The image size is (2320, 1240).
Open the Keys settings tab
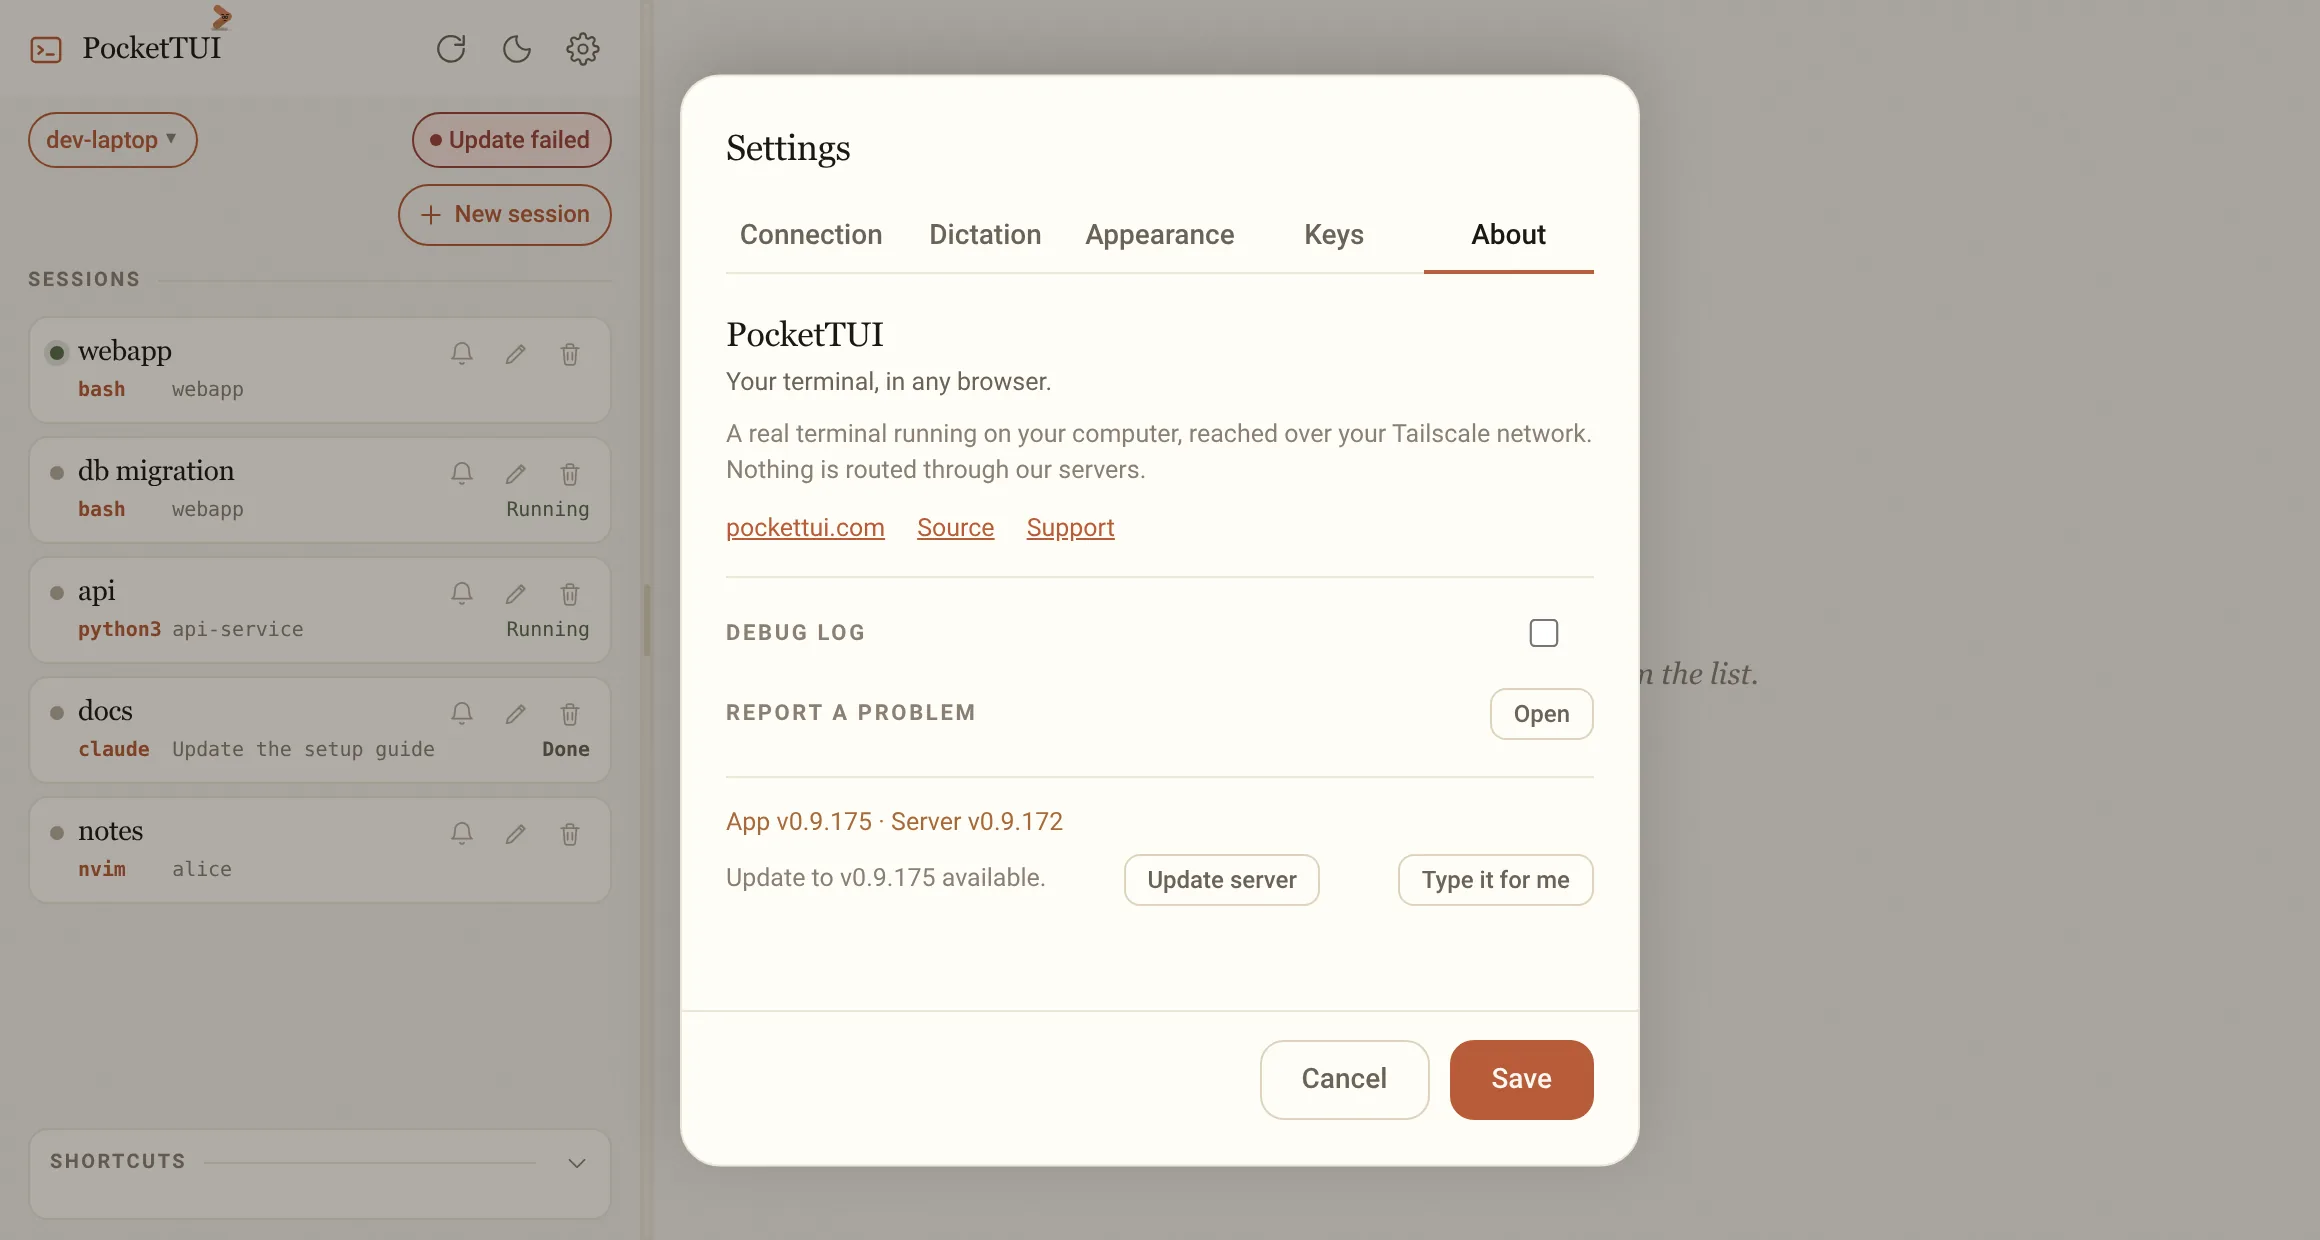pyautogui.click(x=1334, y=234)
